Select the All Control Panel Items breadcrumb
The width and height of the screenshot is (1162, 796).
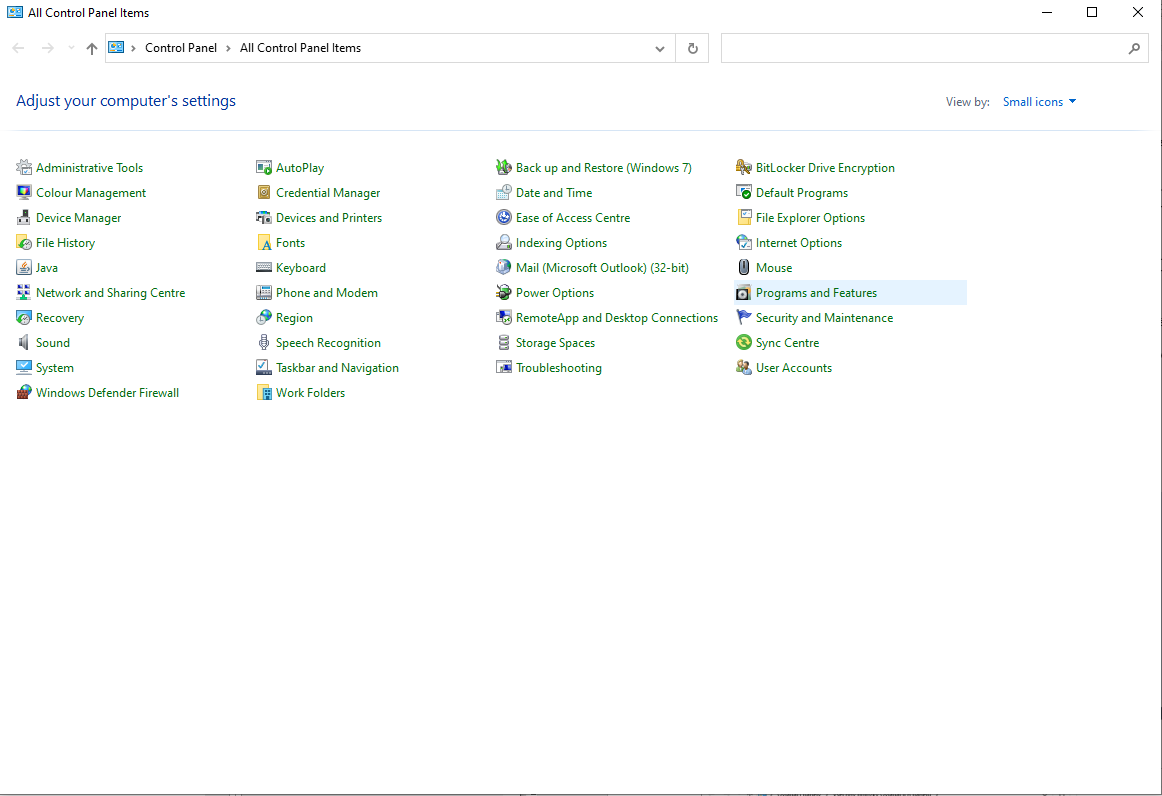[x=300, y=47]
